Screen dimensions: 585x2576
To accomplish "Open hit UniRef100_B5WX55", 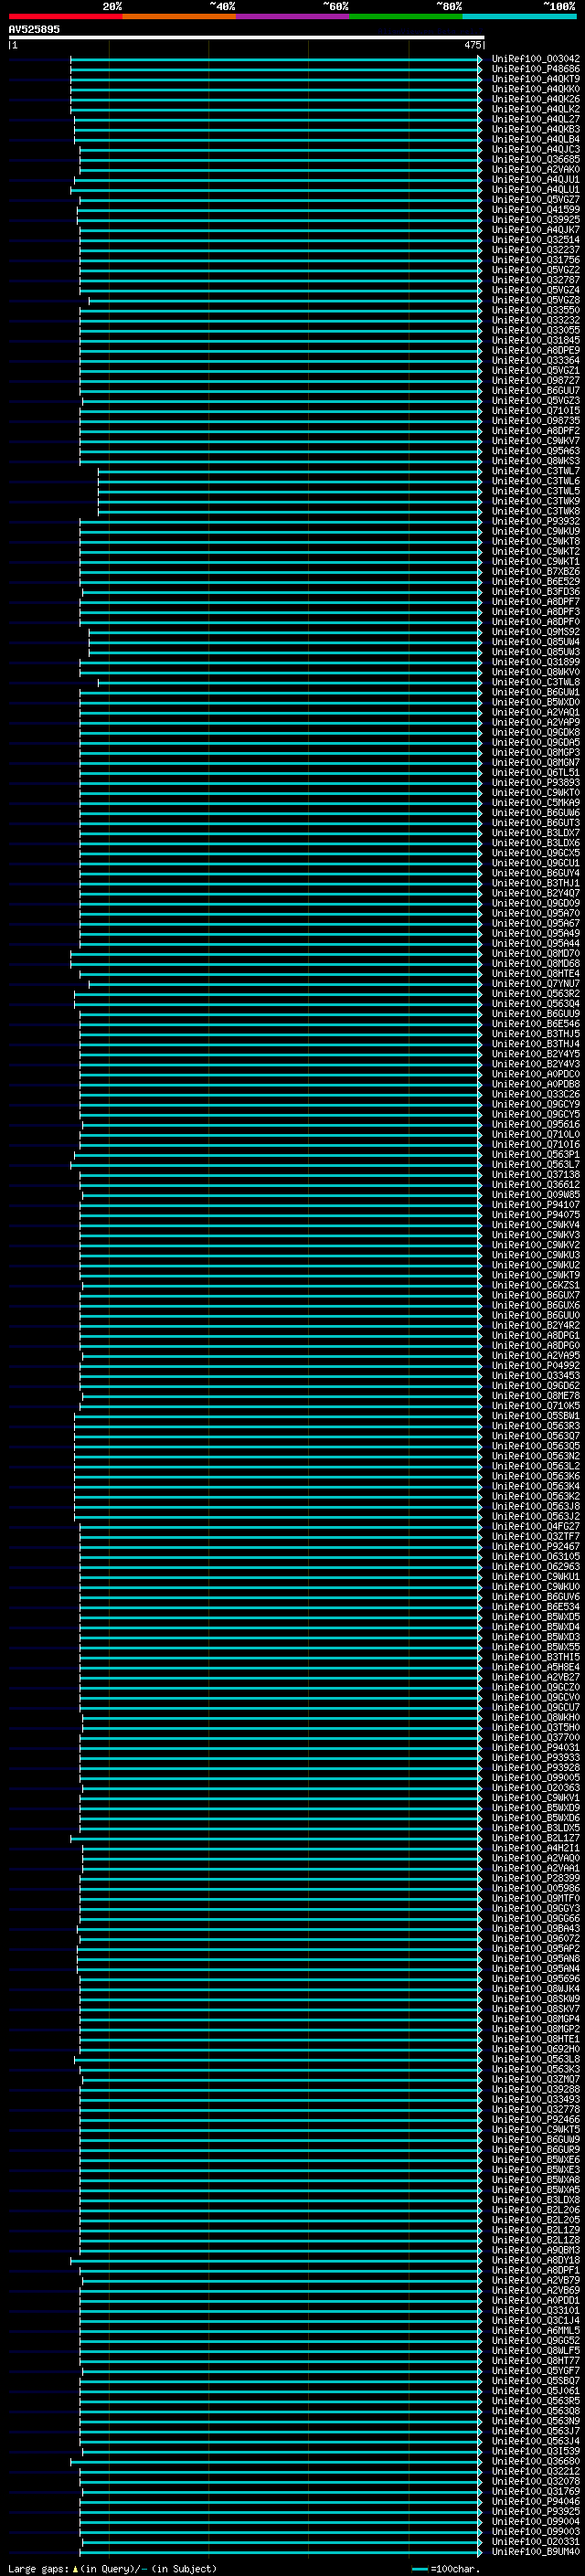I will point(536,1647).
